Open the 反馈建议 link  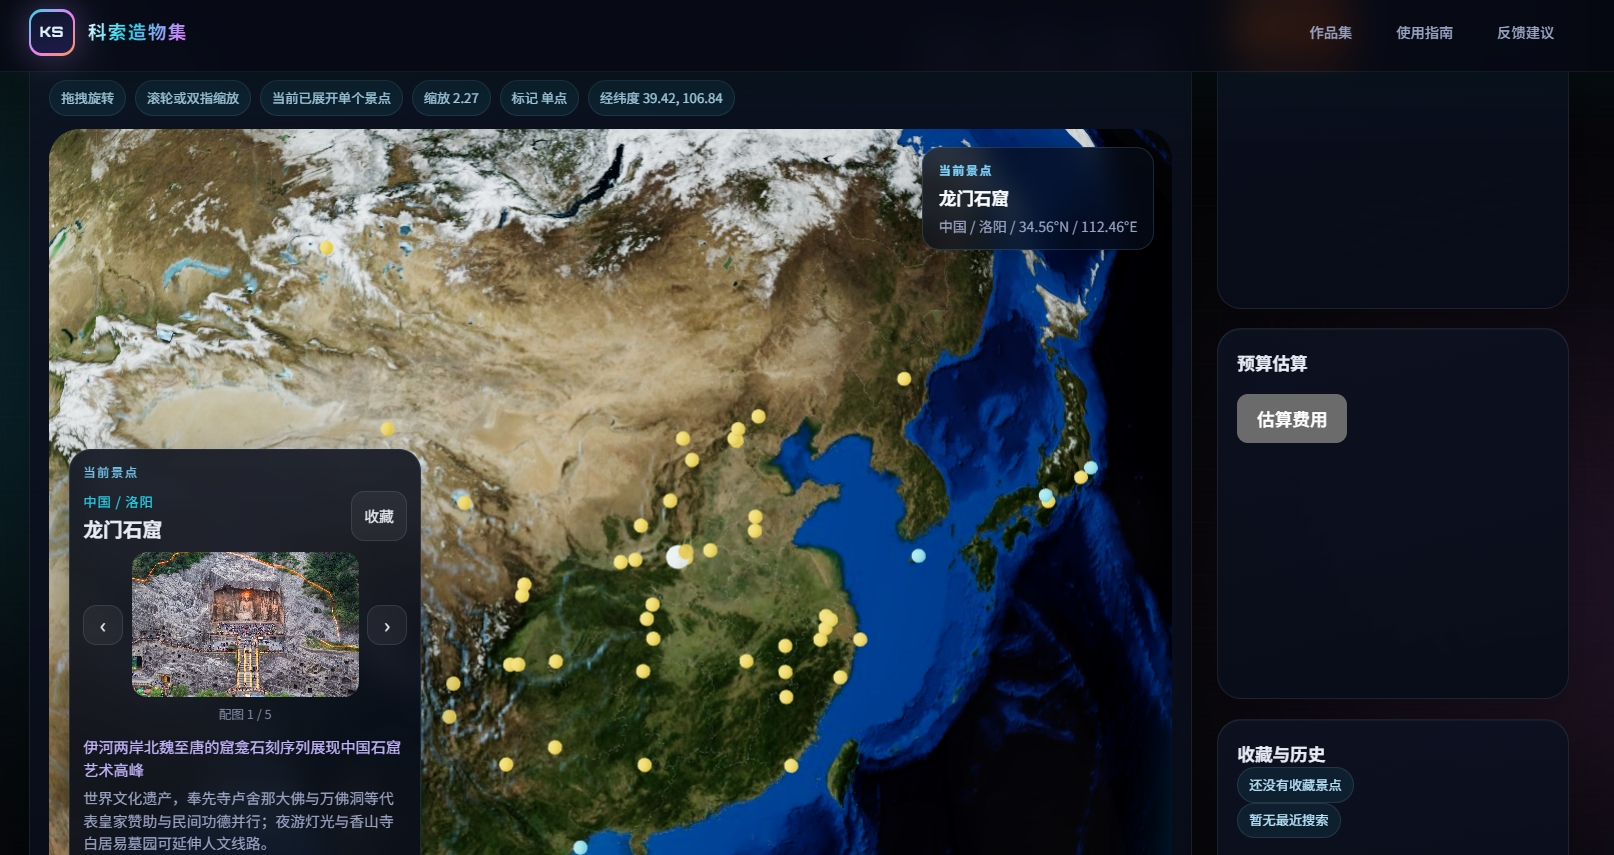coord(1525,33)
